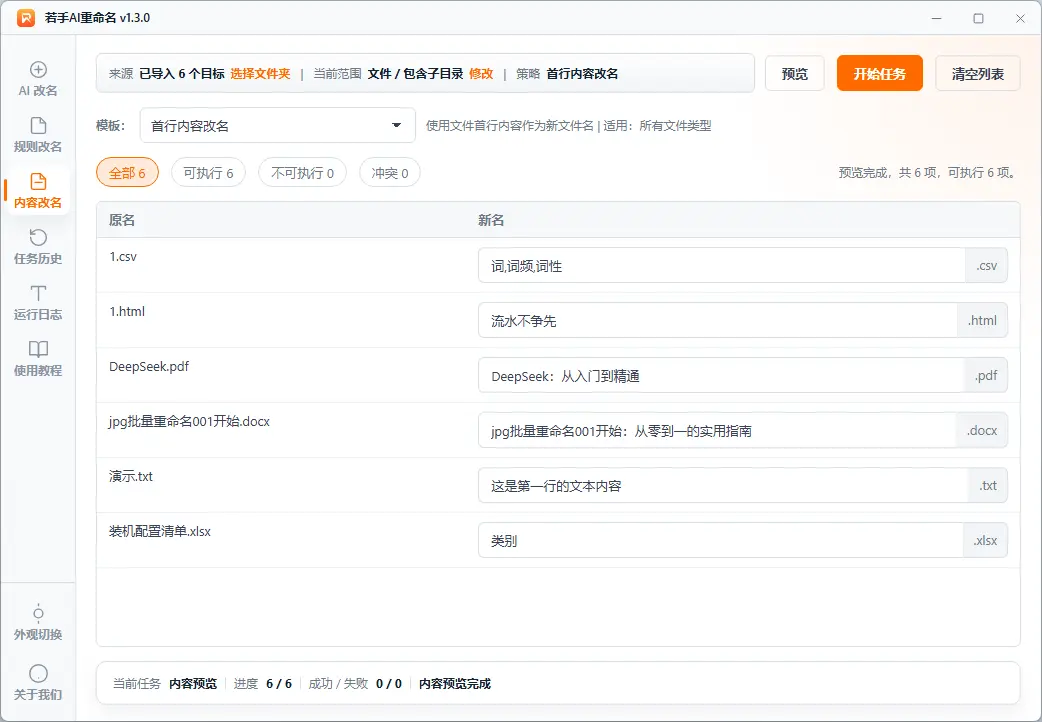Click the .html extension label

pos(982,321)
